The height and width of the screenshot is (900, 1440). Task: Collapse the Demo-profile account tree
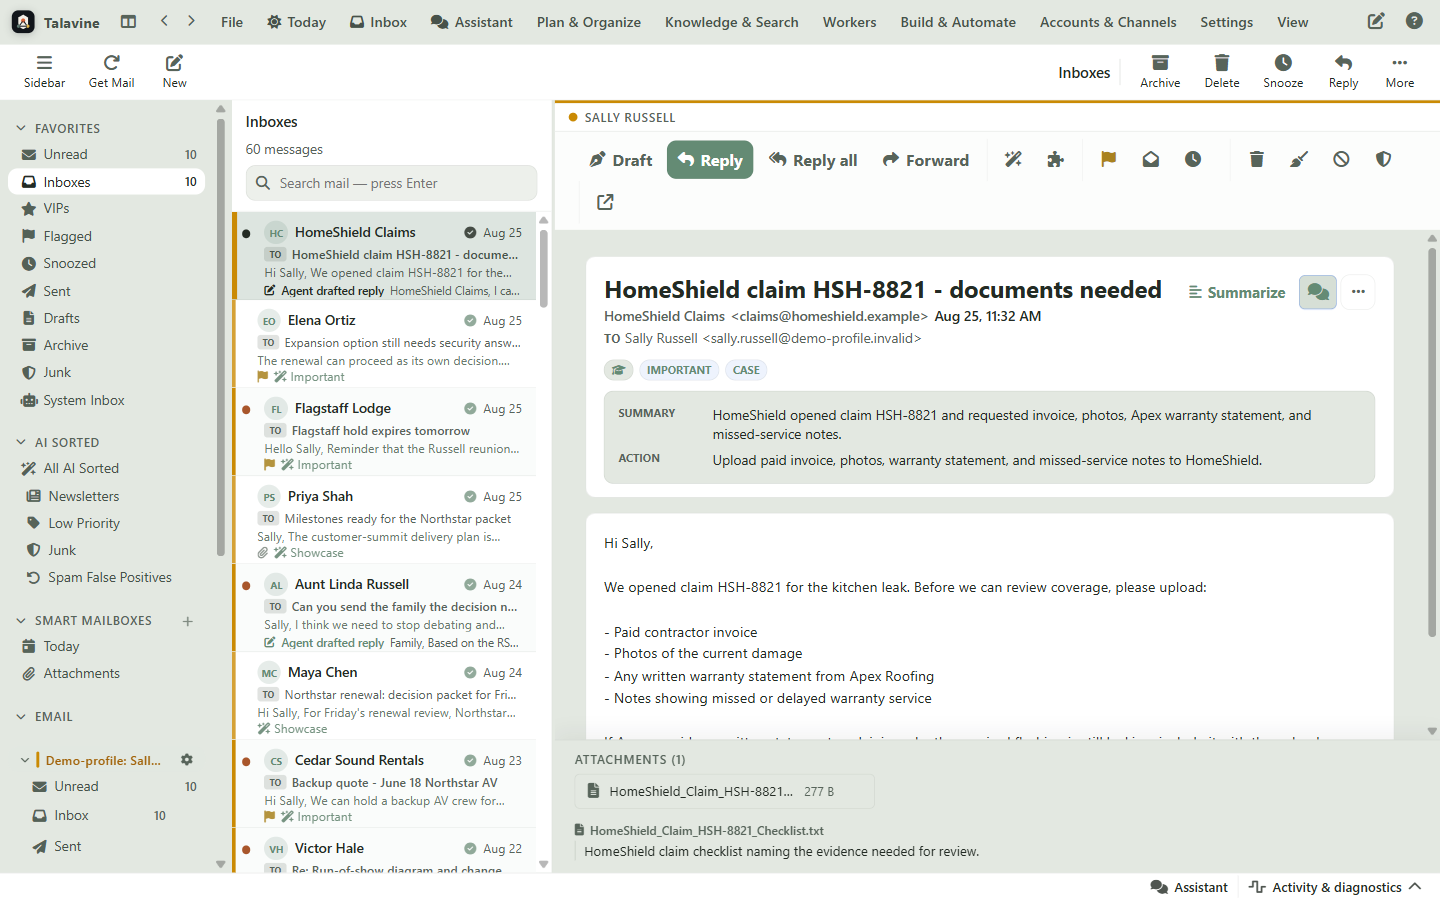click(25, 760)
